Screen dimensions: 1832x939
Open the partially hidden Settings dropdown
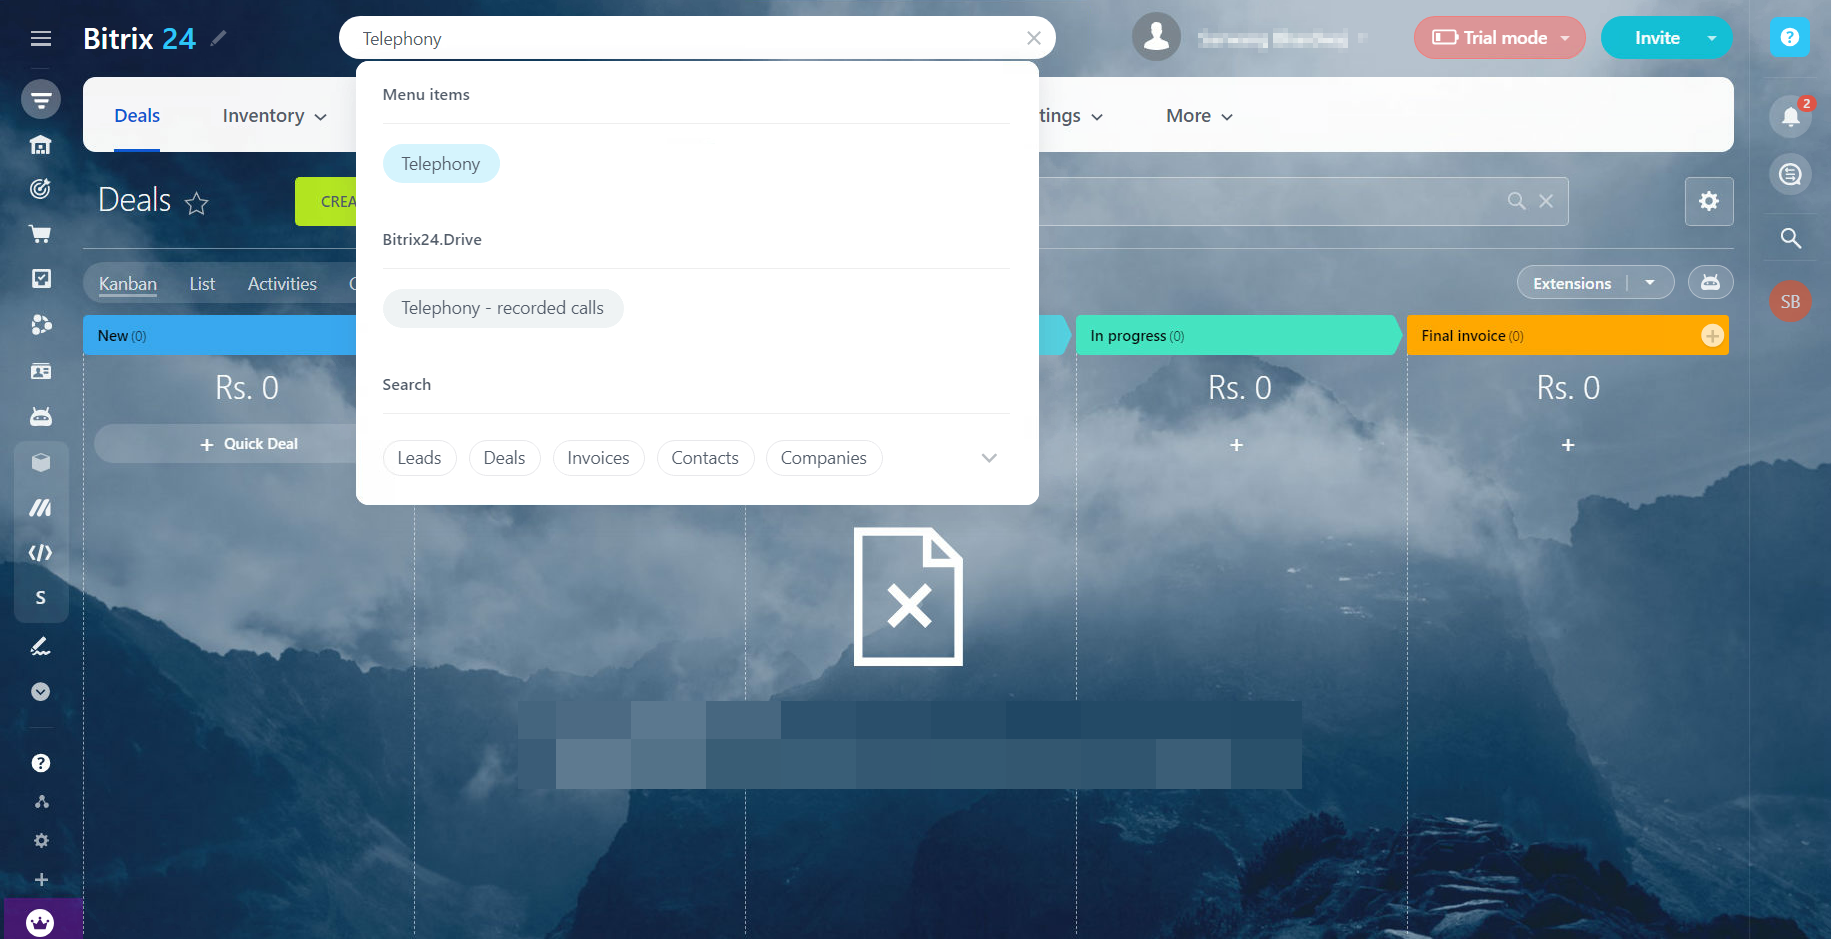pos(1071,116)
